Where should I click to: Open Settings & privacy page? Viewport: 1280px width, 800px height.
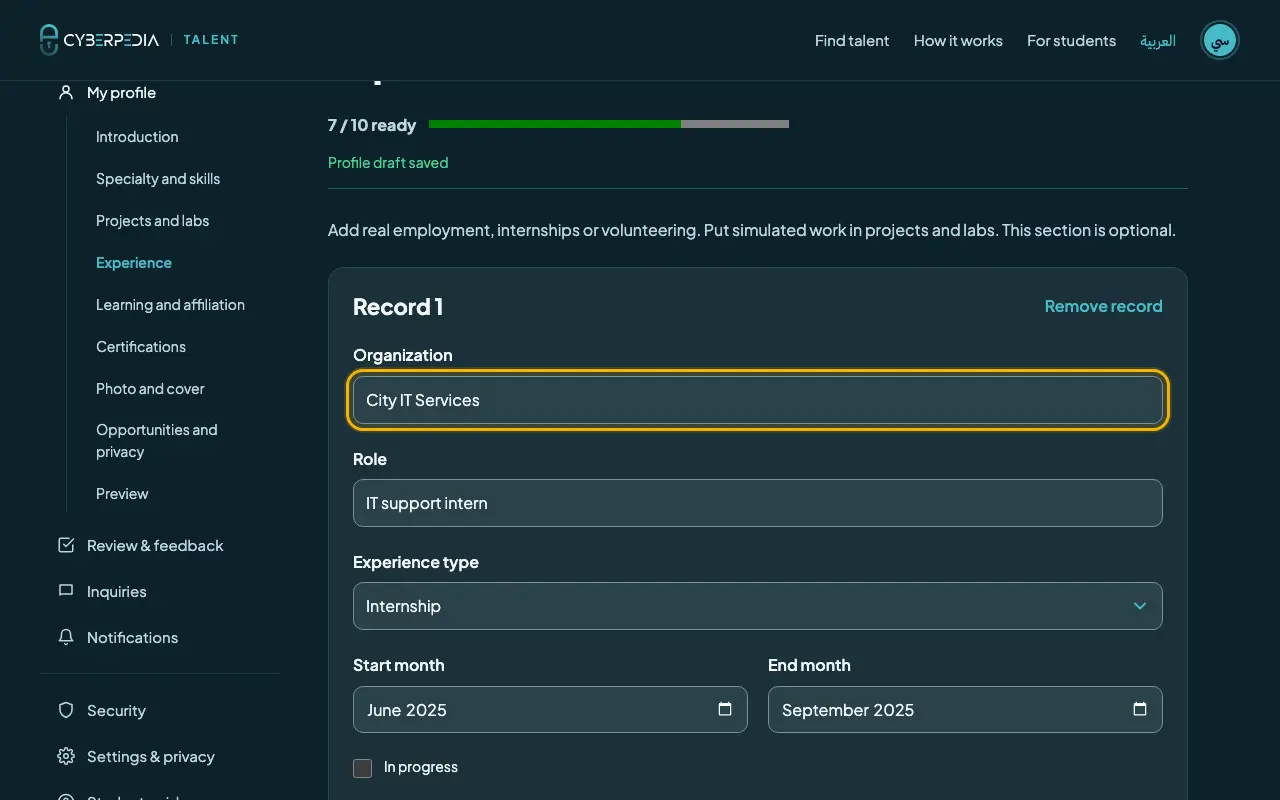(150, 756)
